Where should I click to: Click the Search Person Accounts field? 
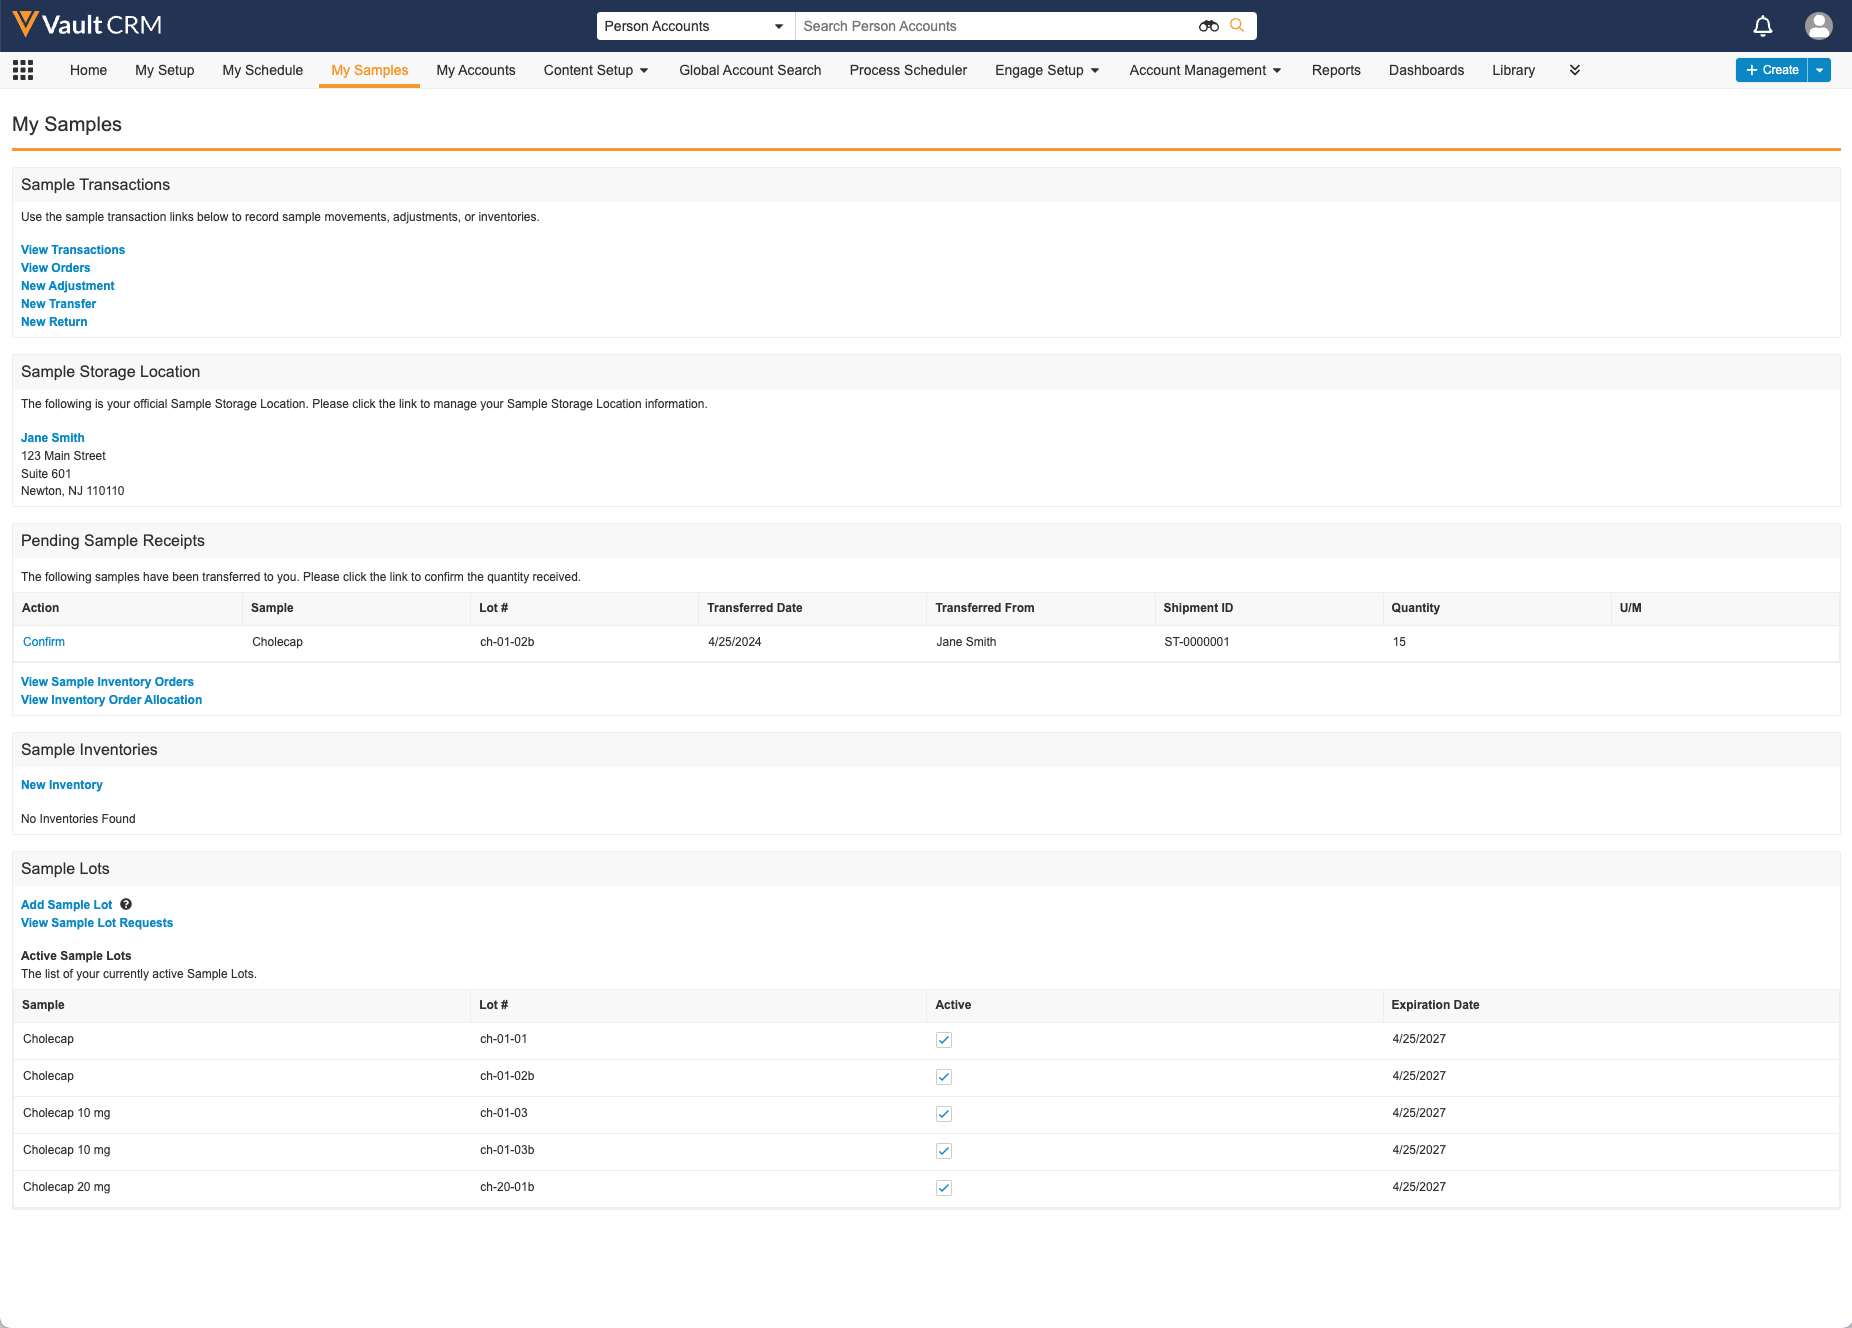995,26
